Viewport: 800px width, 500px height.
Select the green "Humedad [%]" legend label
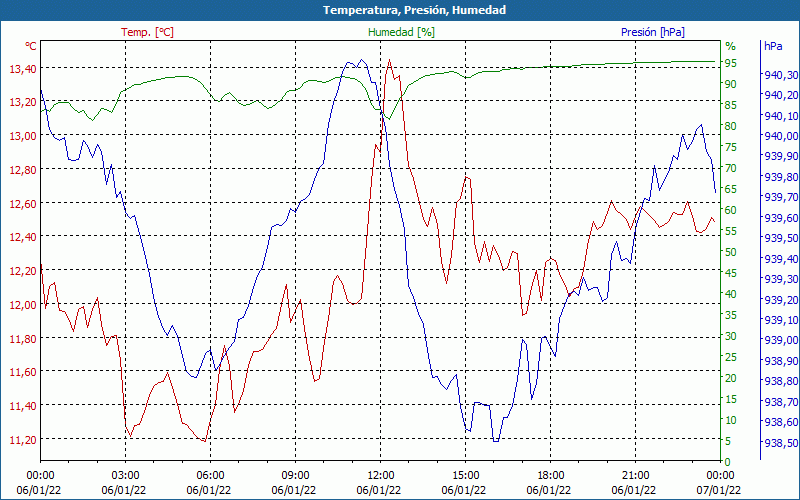point(402,32)
